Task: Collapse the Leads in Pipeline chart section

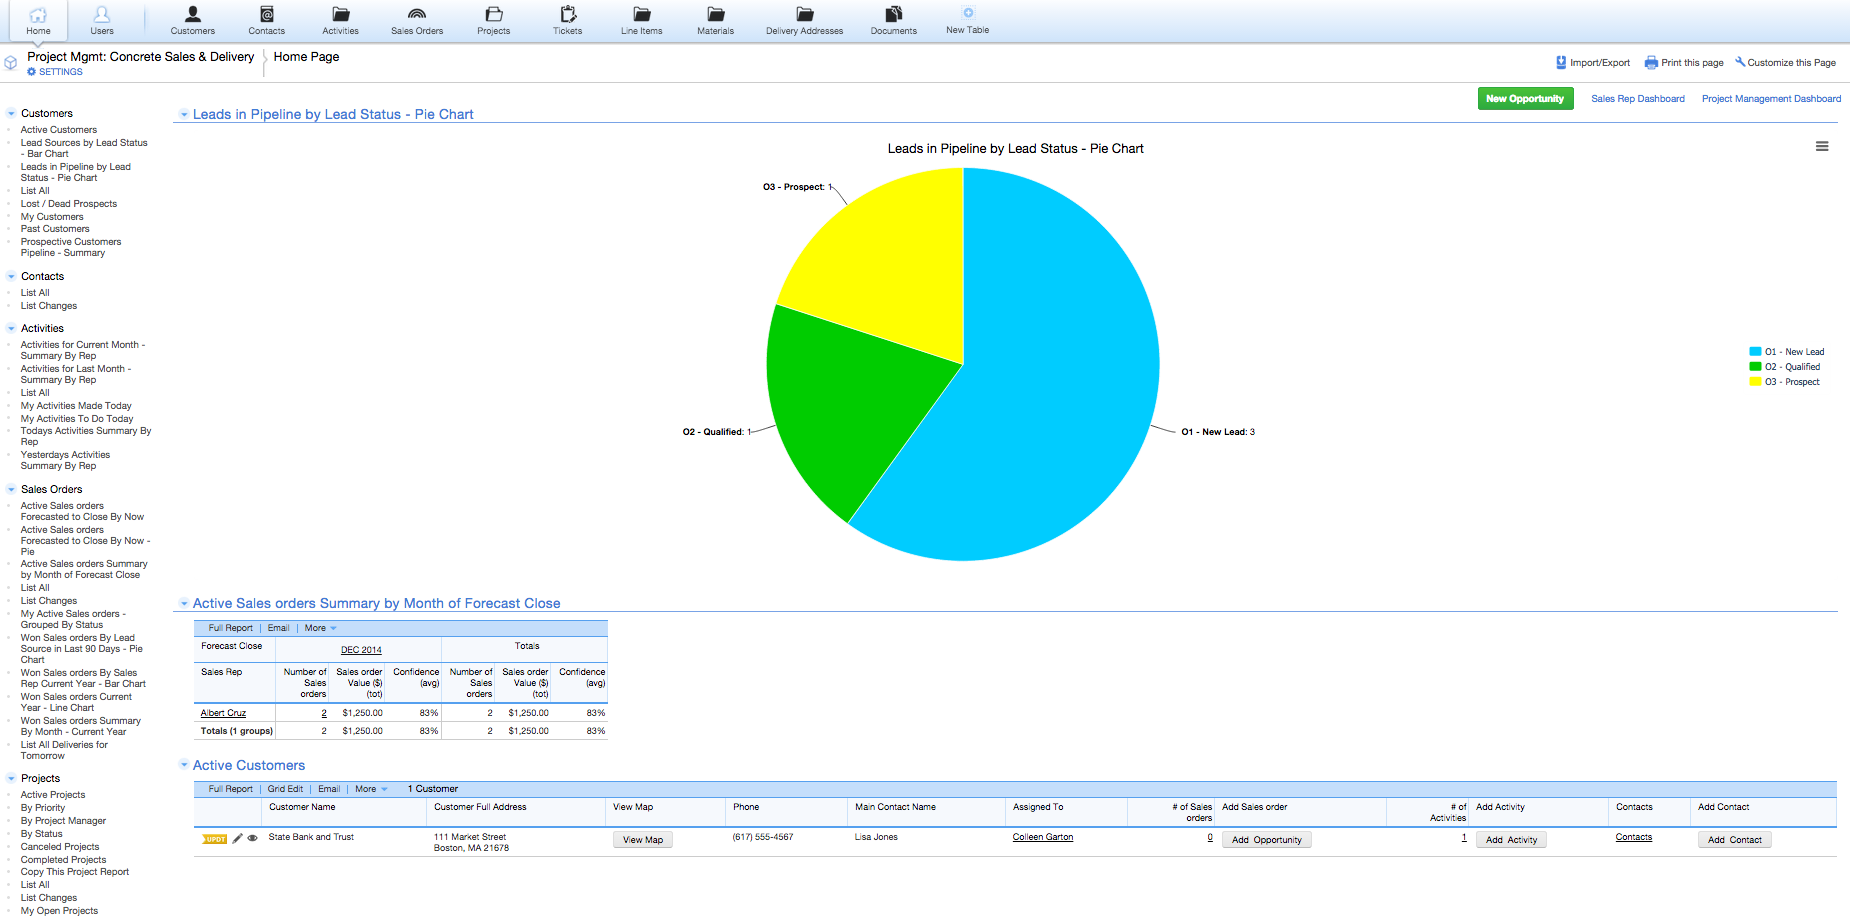Action: coord(184,115)
